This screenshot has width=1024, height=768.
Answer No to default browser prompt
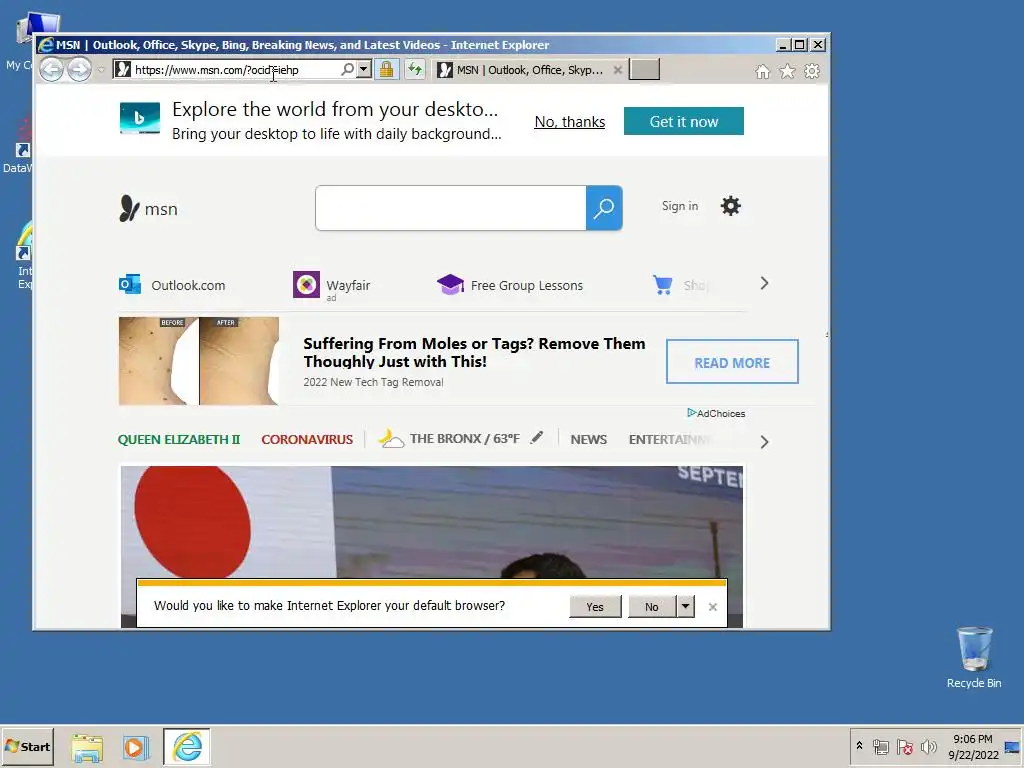tap(652, 607)
